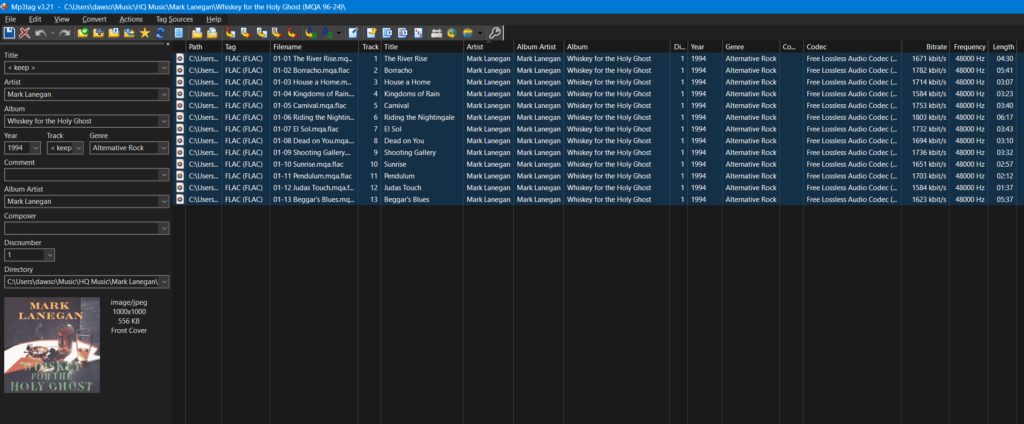Open Tag - Filename converter icon
1024x424 pixels.
pos(231,33)
